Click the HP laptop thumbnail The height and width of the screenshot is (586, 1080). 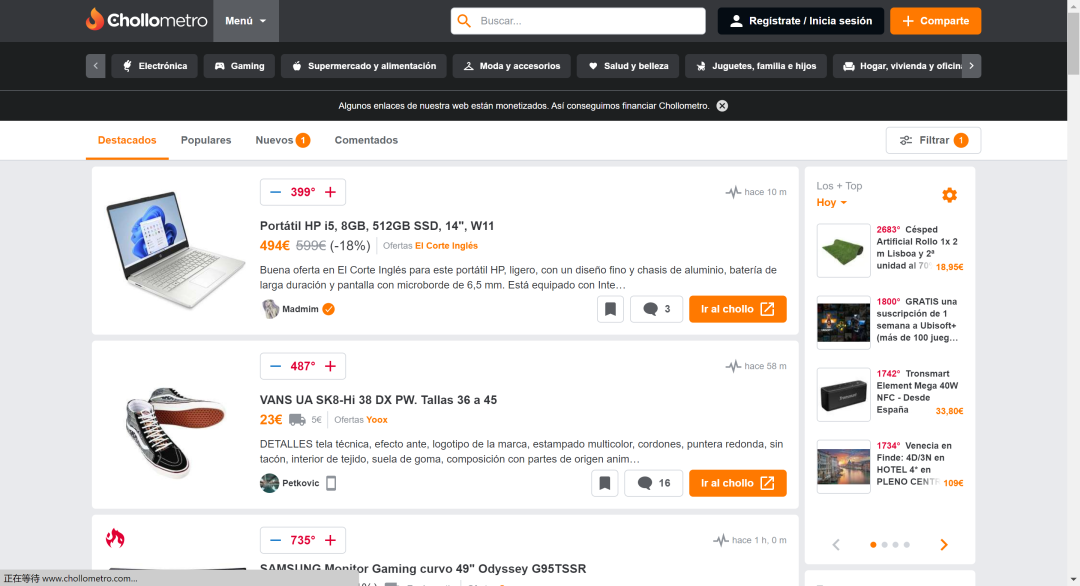click(176, 251)
